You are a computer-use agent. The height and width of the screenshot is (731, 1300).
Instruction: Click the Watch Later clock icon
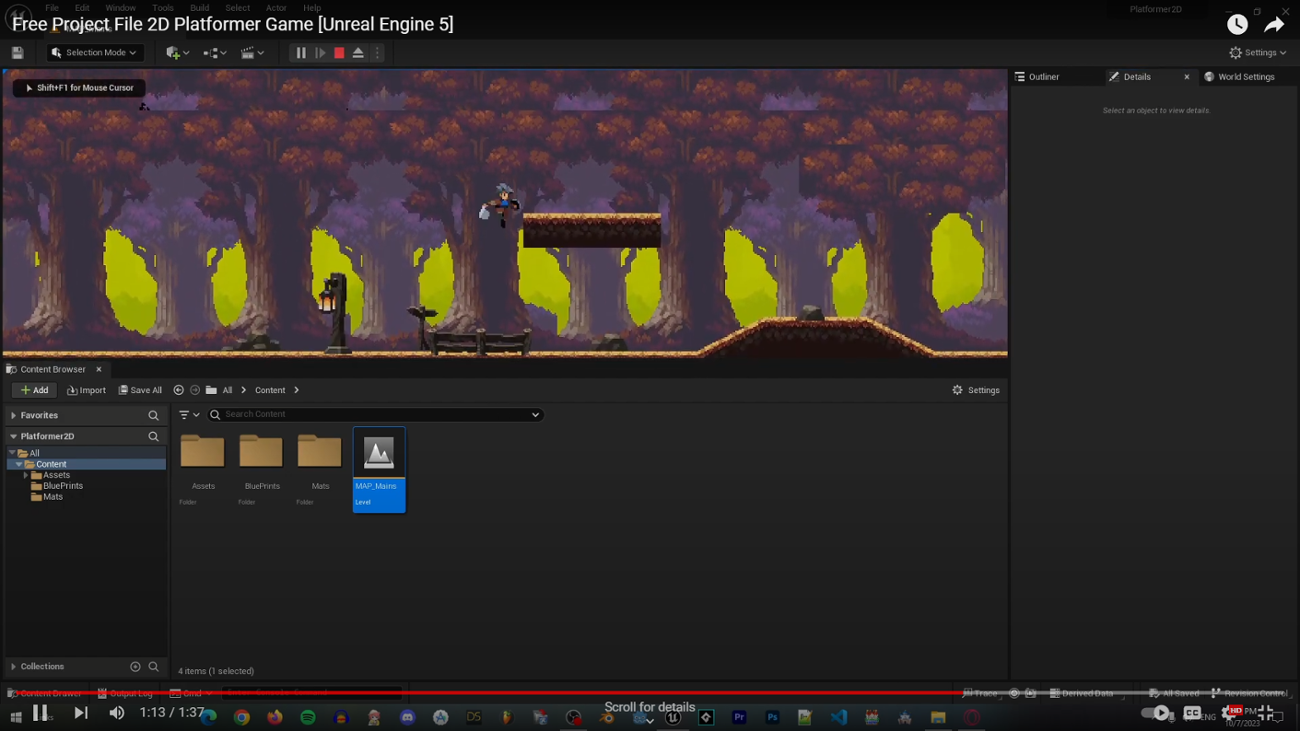[1237, 24]
